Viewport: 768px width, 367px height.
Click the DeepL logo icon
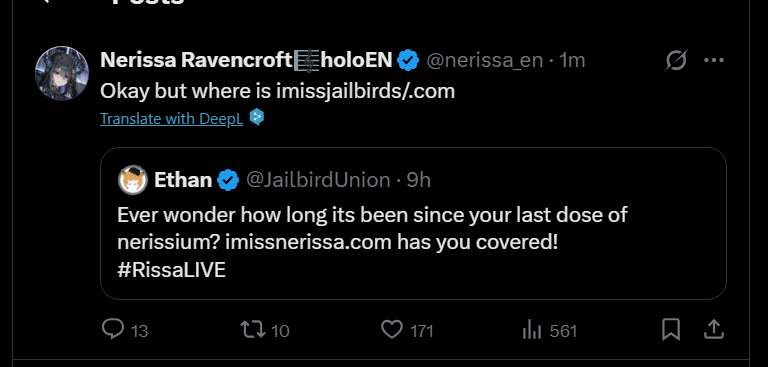point(257,117)
